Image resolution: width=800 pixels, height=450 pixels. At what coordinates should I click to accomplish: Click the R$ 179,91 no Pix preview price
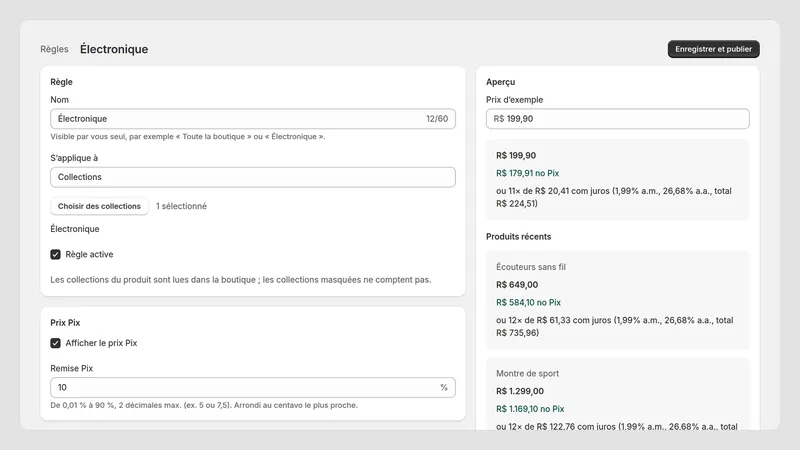pos(528,173)
